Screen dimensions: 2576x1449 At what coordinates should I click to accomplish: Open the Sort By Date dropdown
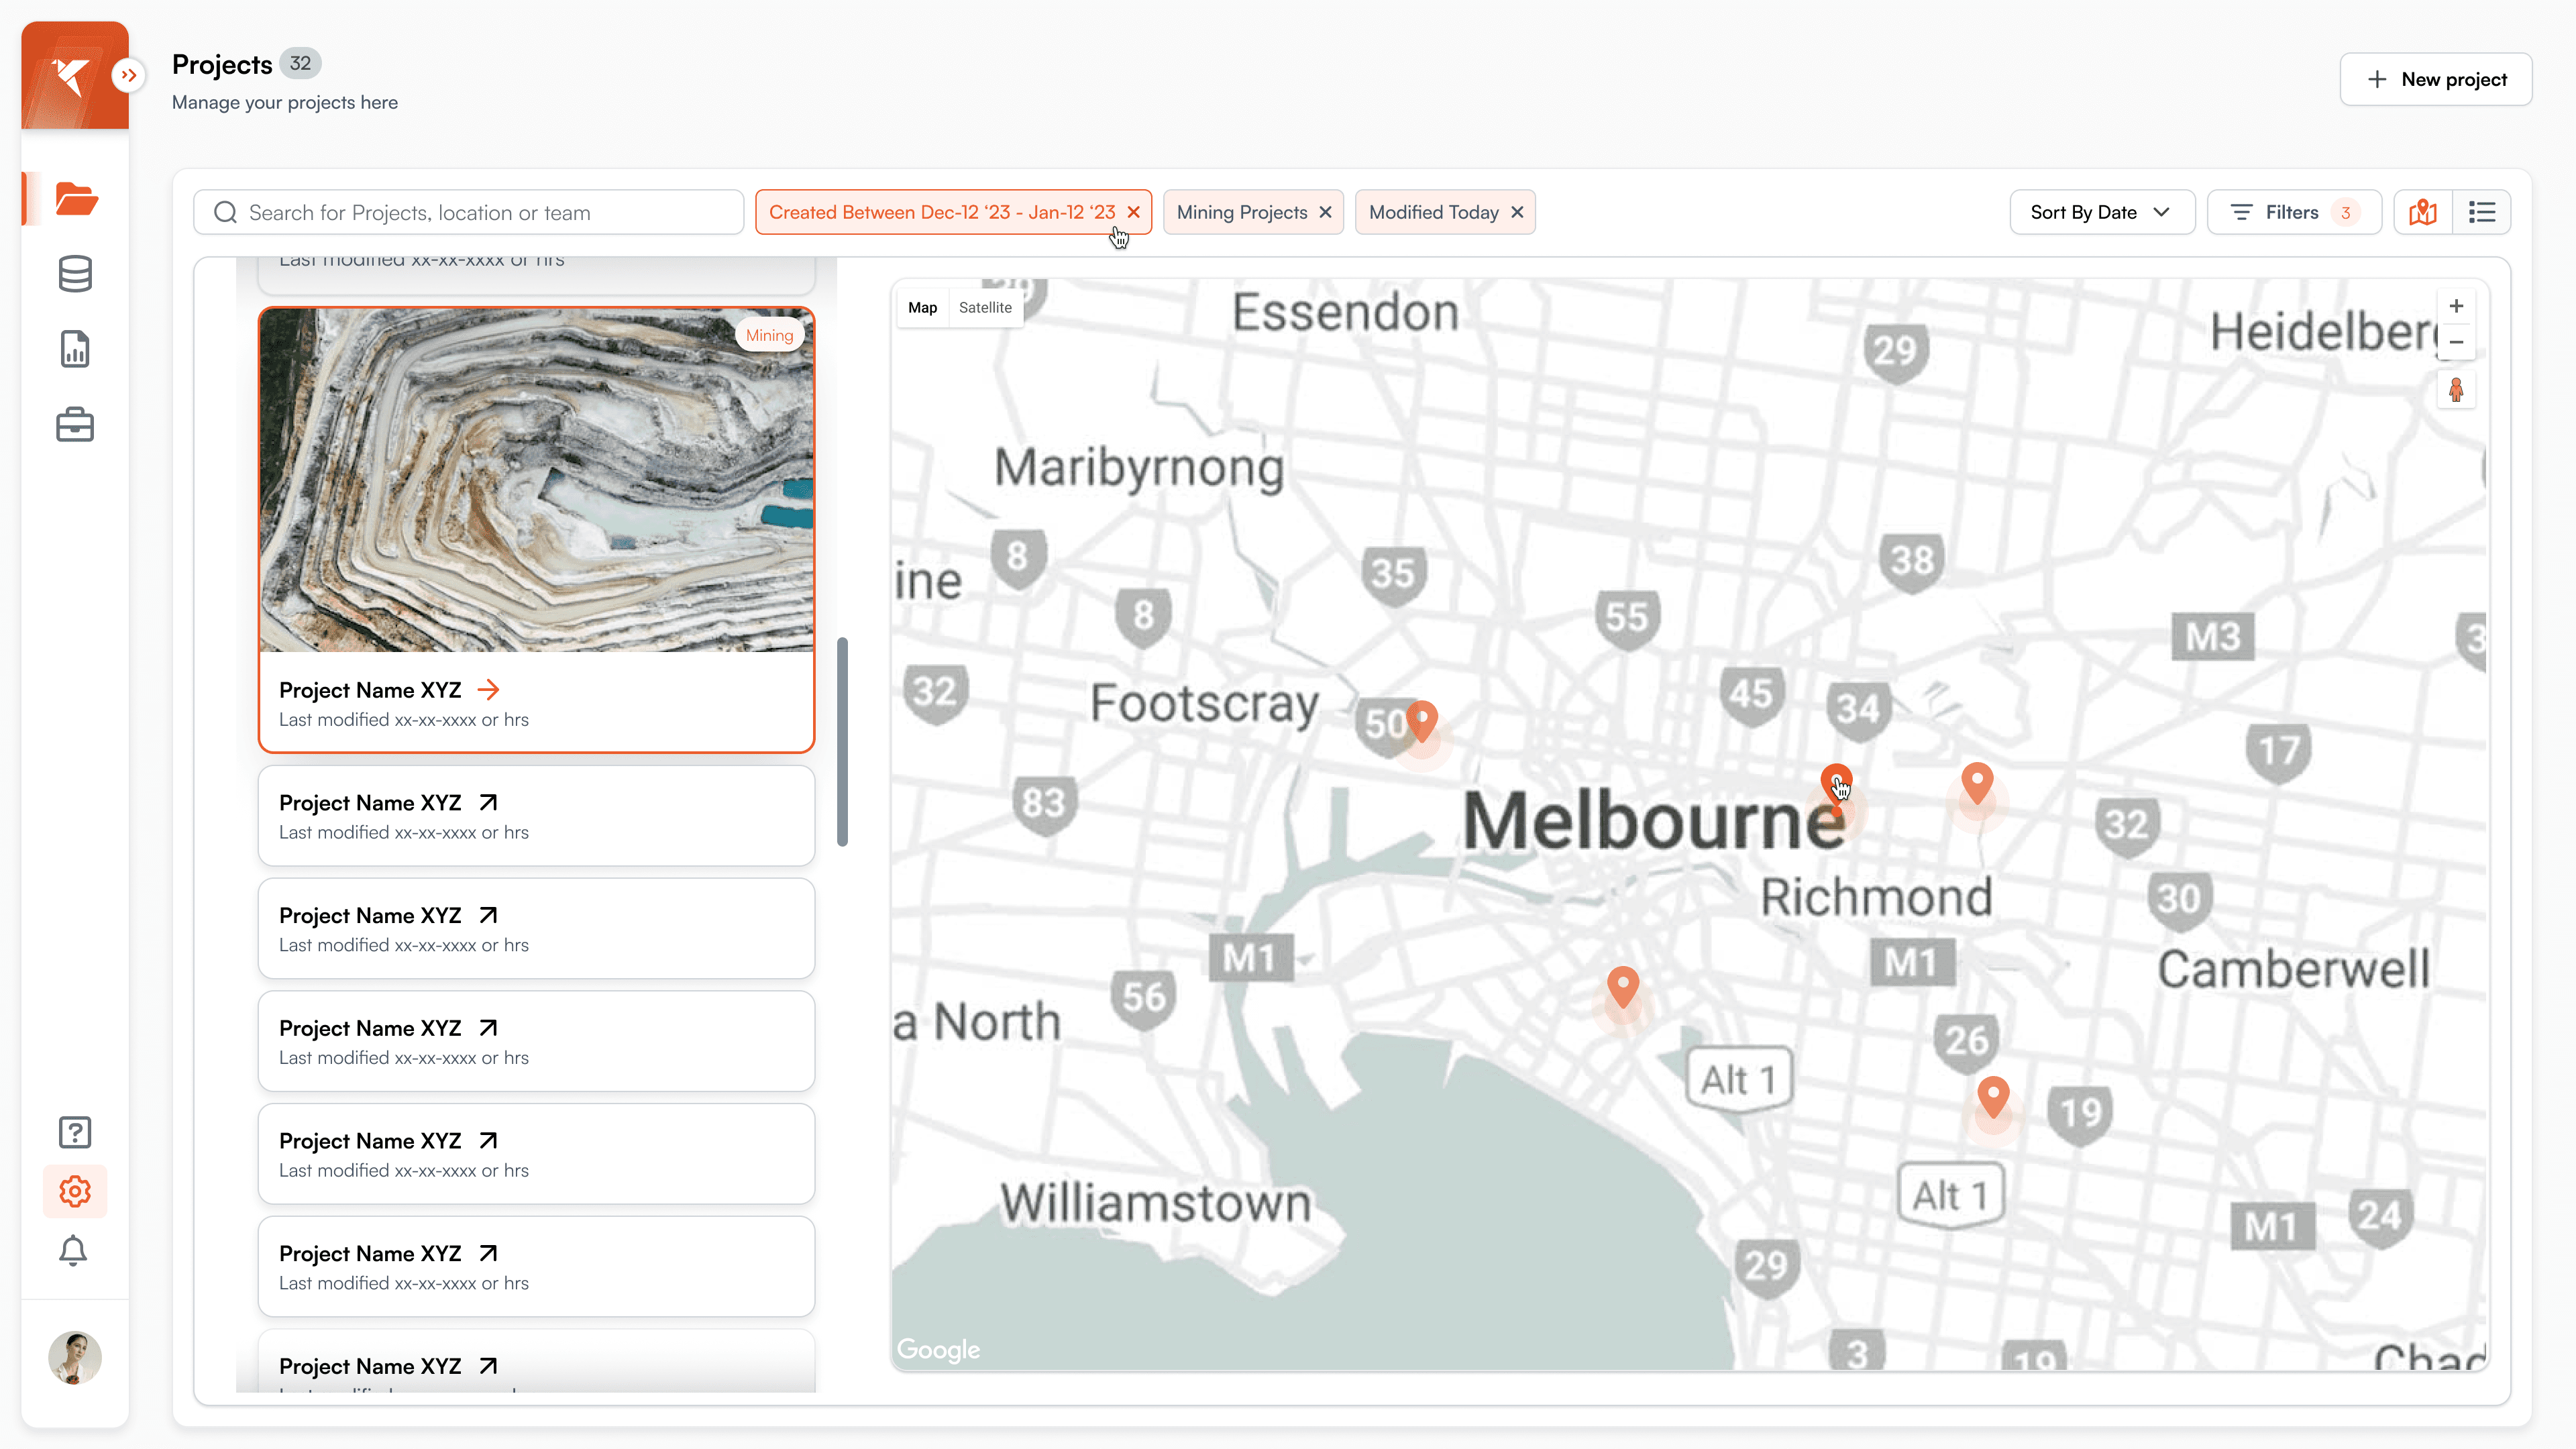[x=2102, y=212]
